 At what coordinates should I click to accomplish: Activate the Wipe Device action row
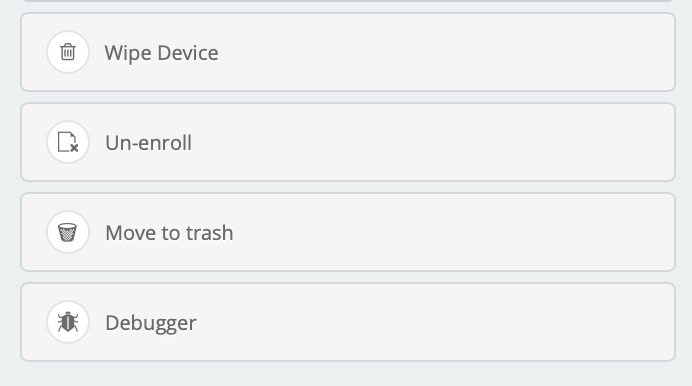point(348,52)
